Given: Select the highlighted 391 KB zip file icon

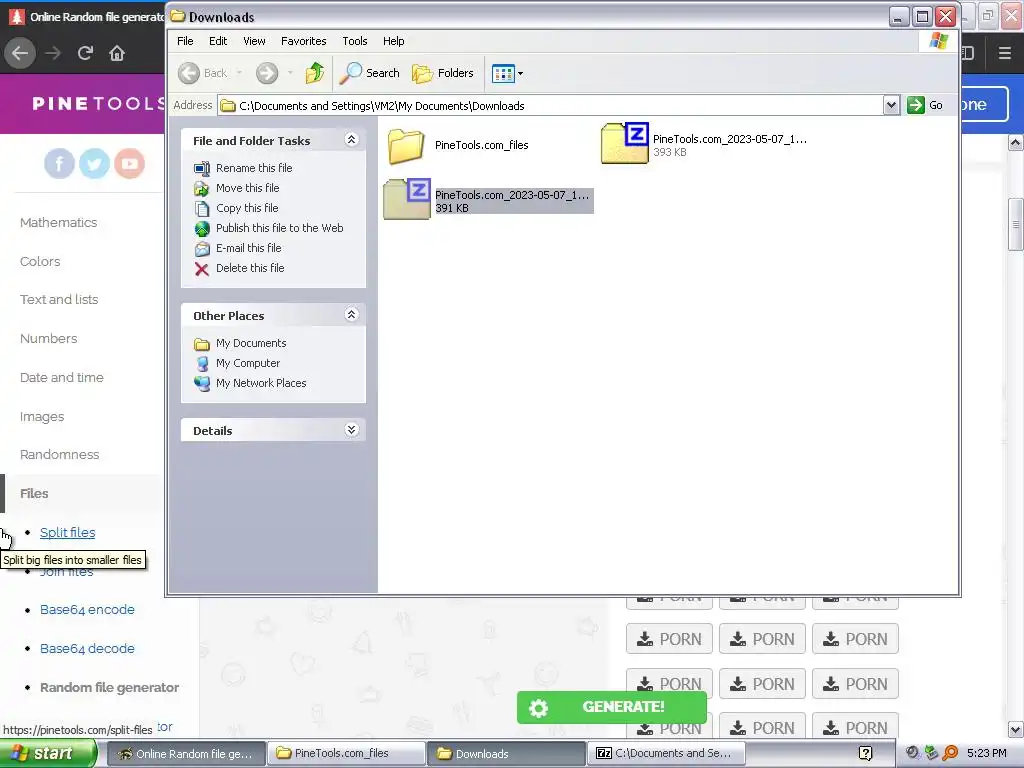Looking at the screenshot, I should click(407, 199).
